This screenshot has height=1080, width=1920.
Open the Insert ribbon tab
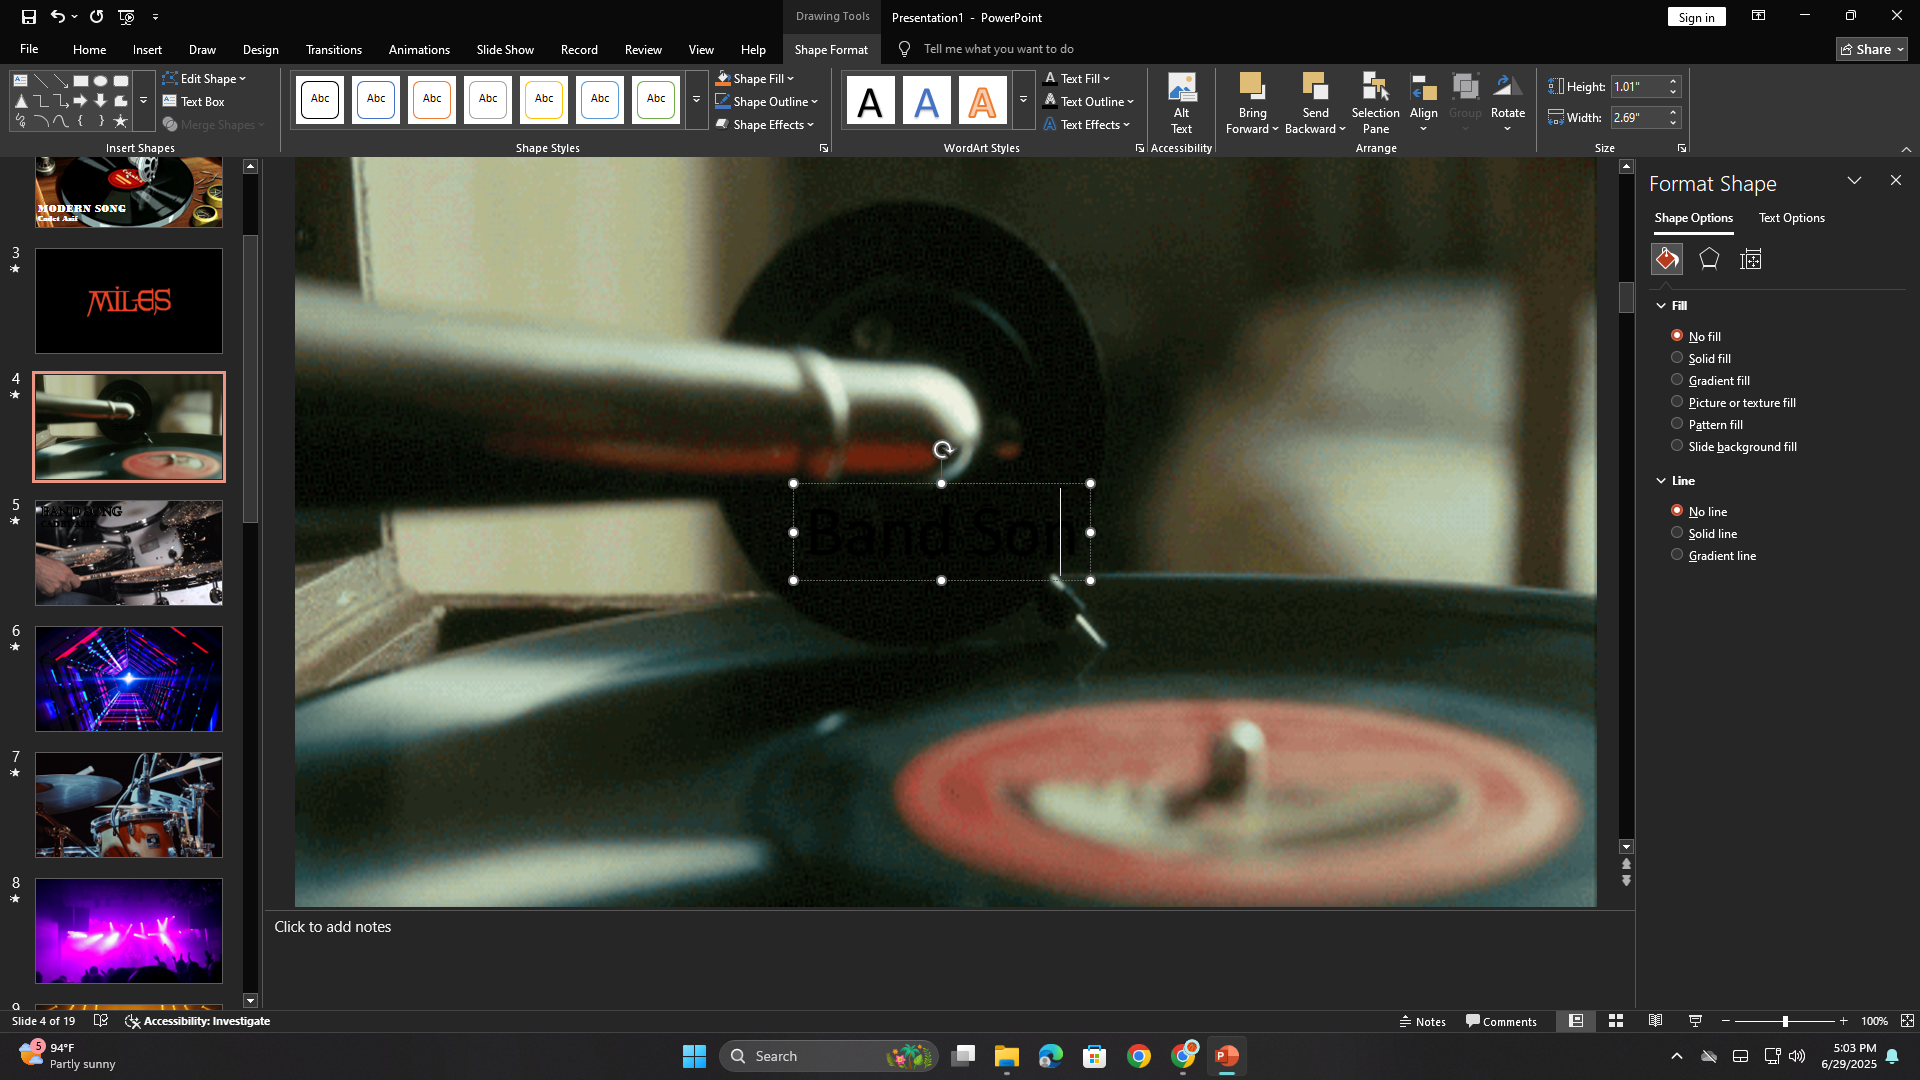(x=147, y=49)
